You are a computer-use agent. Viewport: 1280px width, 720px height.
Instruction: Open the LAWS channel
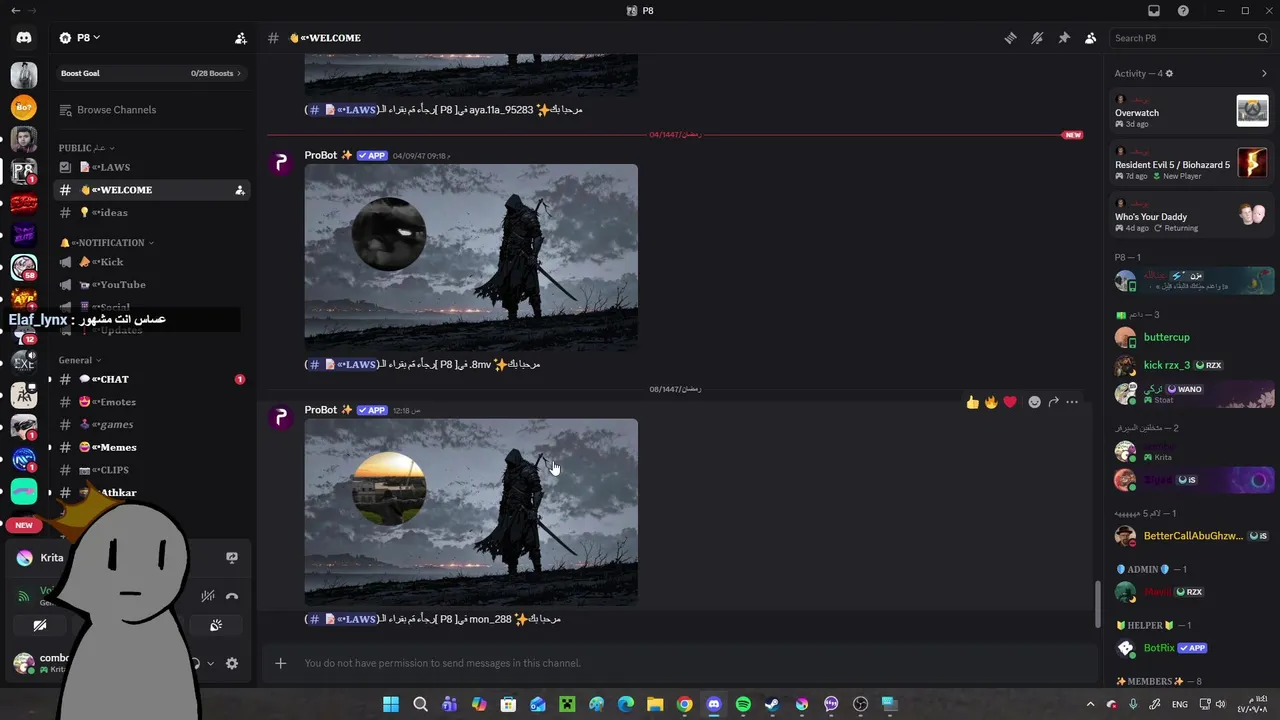click(x=150, y=167)
